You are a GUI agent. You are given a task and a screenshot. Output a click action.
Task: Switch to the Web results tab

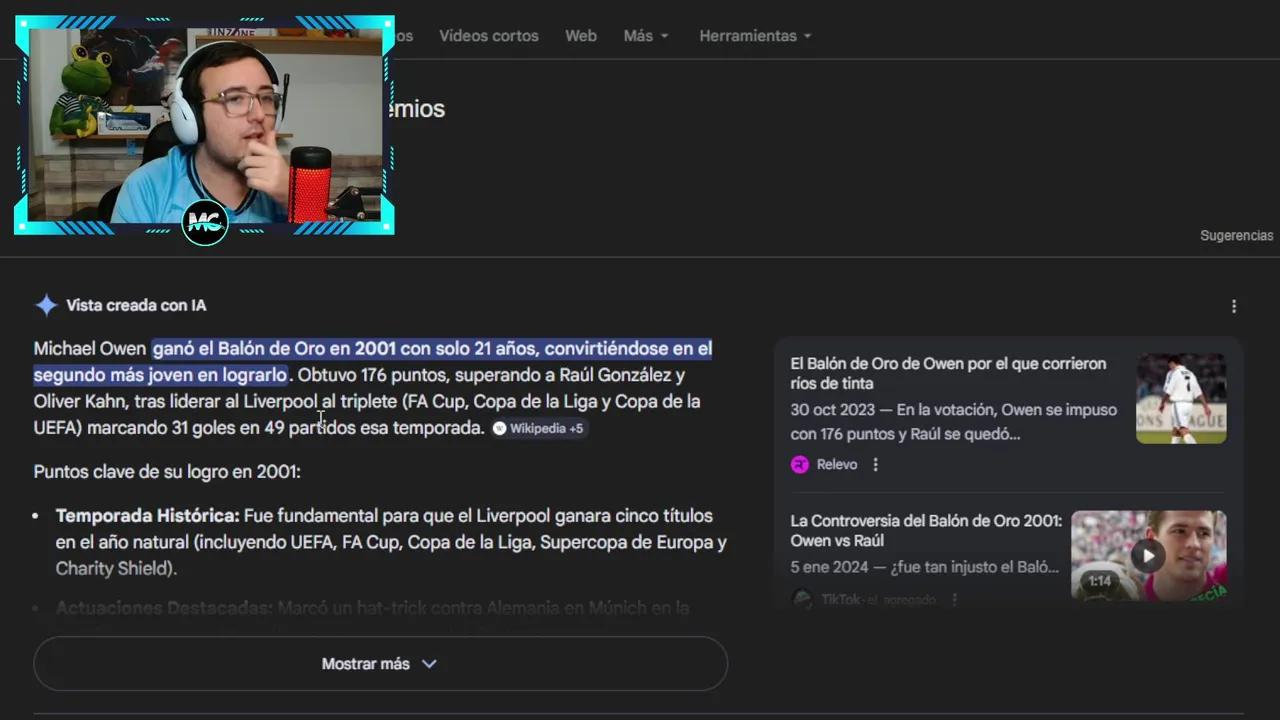point(581,36)
